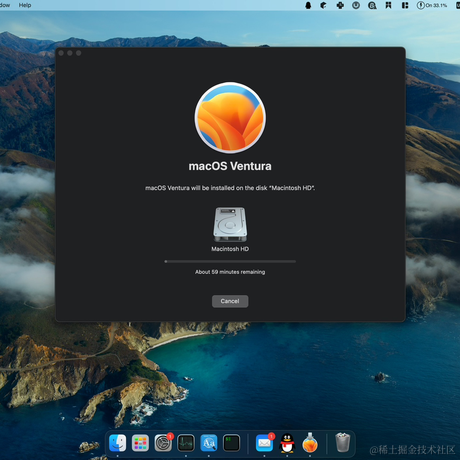The height and width of the screenshot is (460, 460).
Task: Open the Dictionary app in Dock
Action: (x=209, y=443)
